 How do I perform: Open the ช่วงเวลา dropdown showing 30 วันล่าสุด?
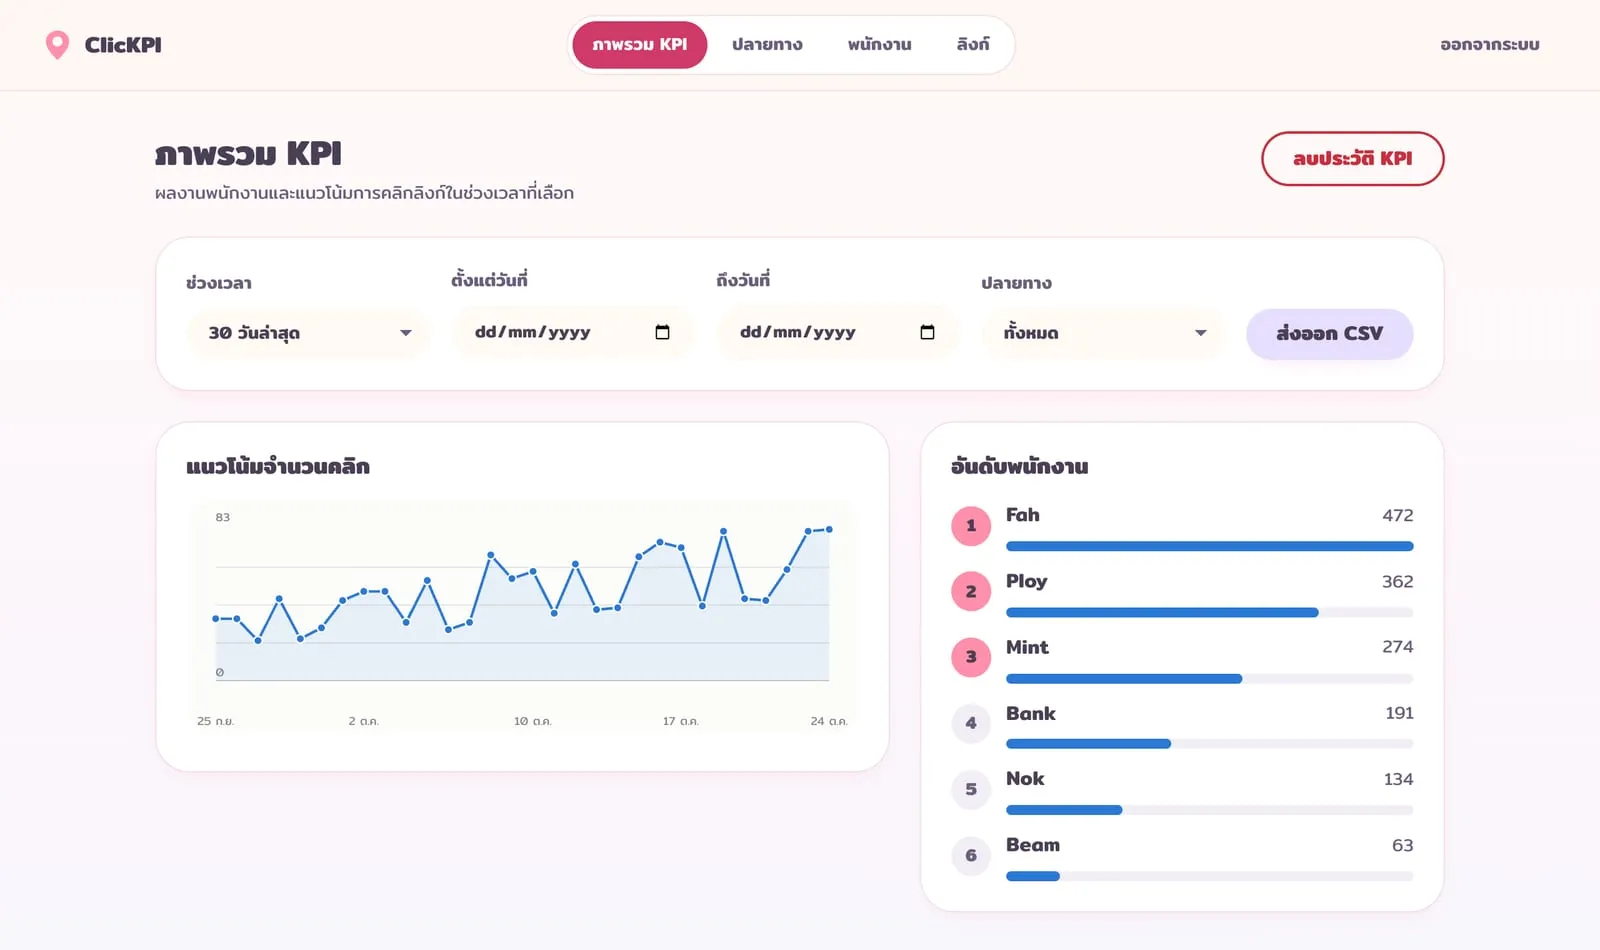308,333
